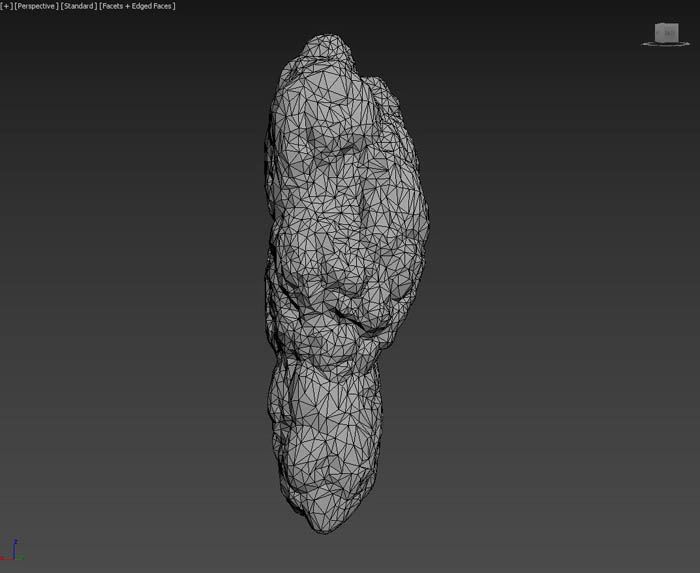
Task: Click the ViewCube in the viewport corner
Action: click(x=667, y=33)
